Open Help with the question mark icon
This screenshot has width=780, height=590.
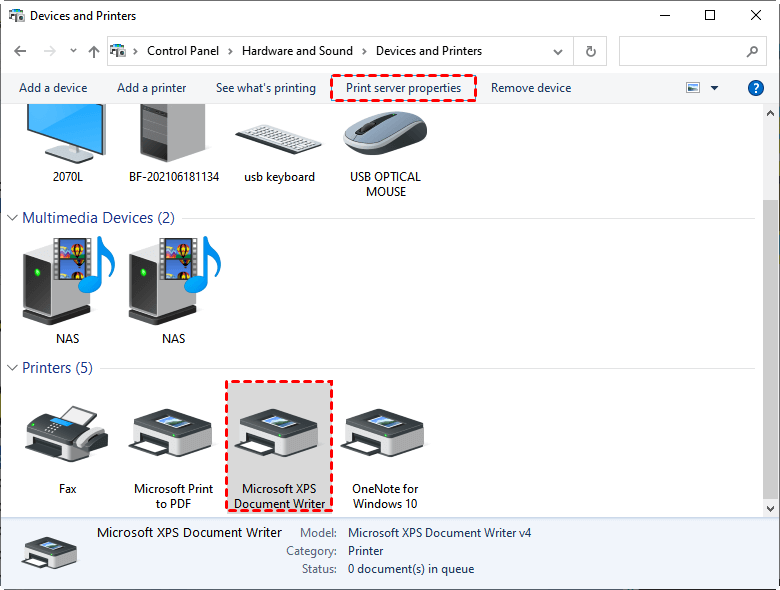tap(756, 88)
